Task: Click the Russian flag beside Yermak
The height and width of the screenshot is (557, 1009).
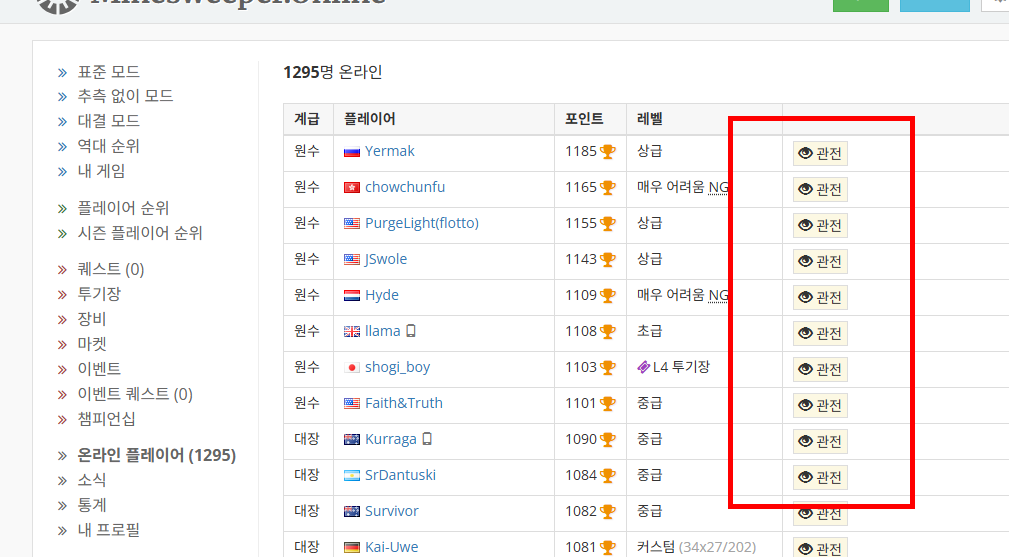Action: 352,152
